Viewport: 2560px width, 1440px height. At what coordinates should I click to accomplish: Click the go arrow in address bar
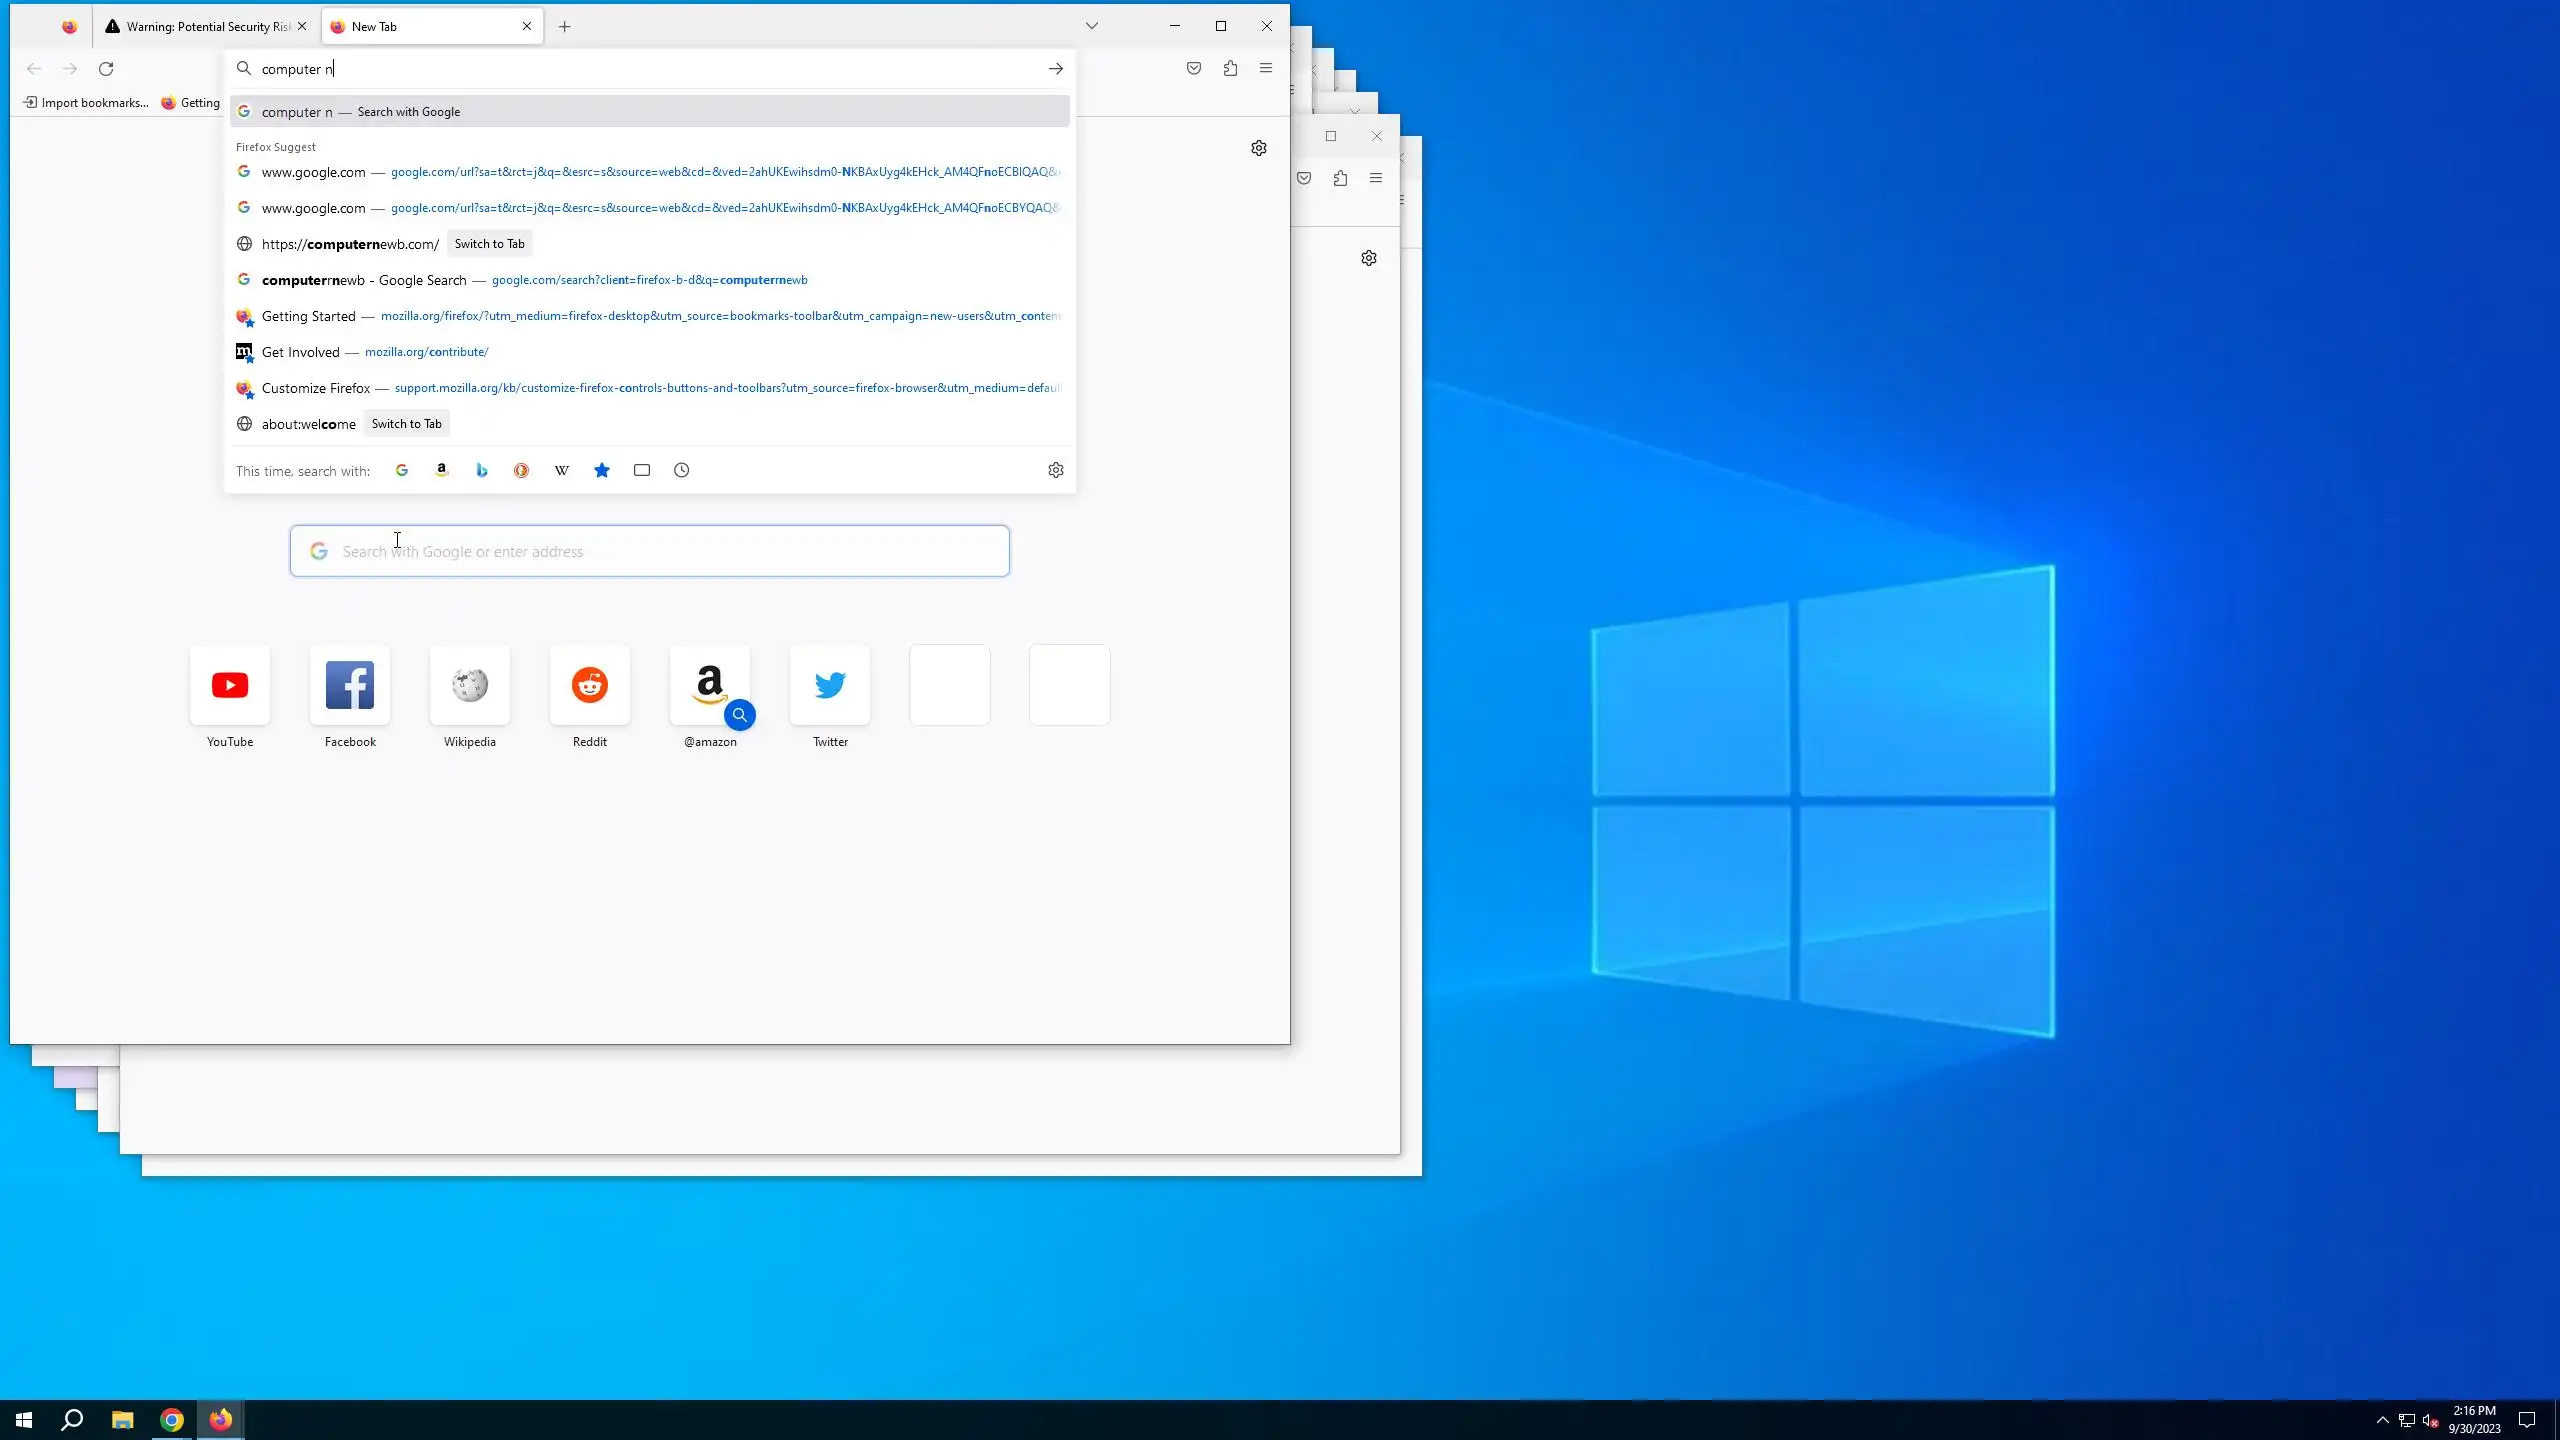point(1055,69)
